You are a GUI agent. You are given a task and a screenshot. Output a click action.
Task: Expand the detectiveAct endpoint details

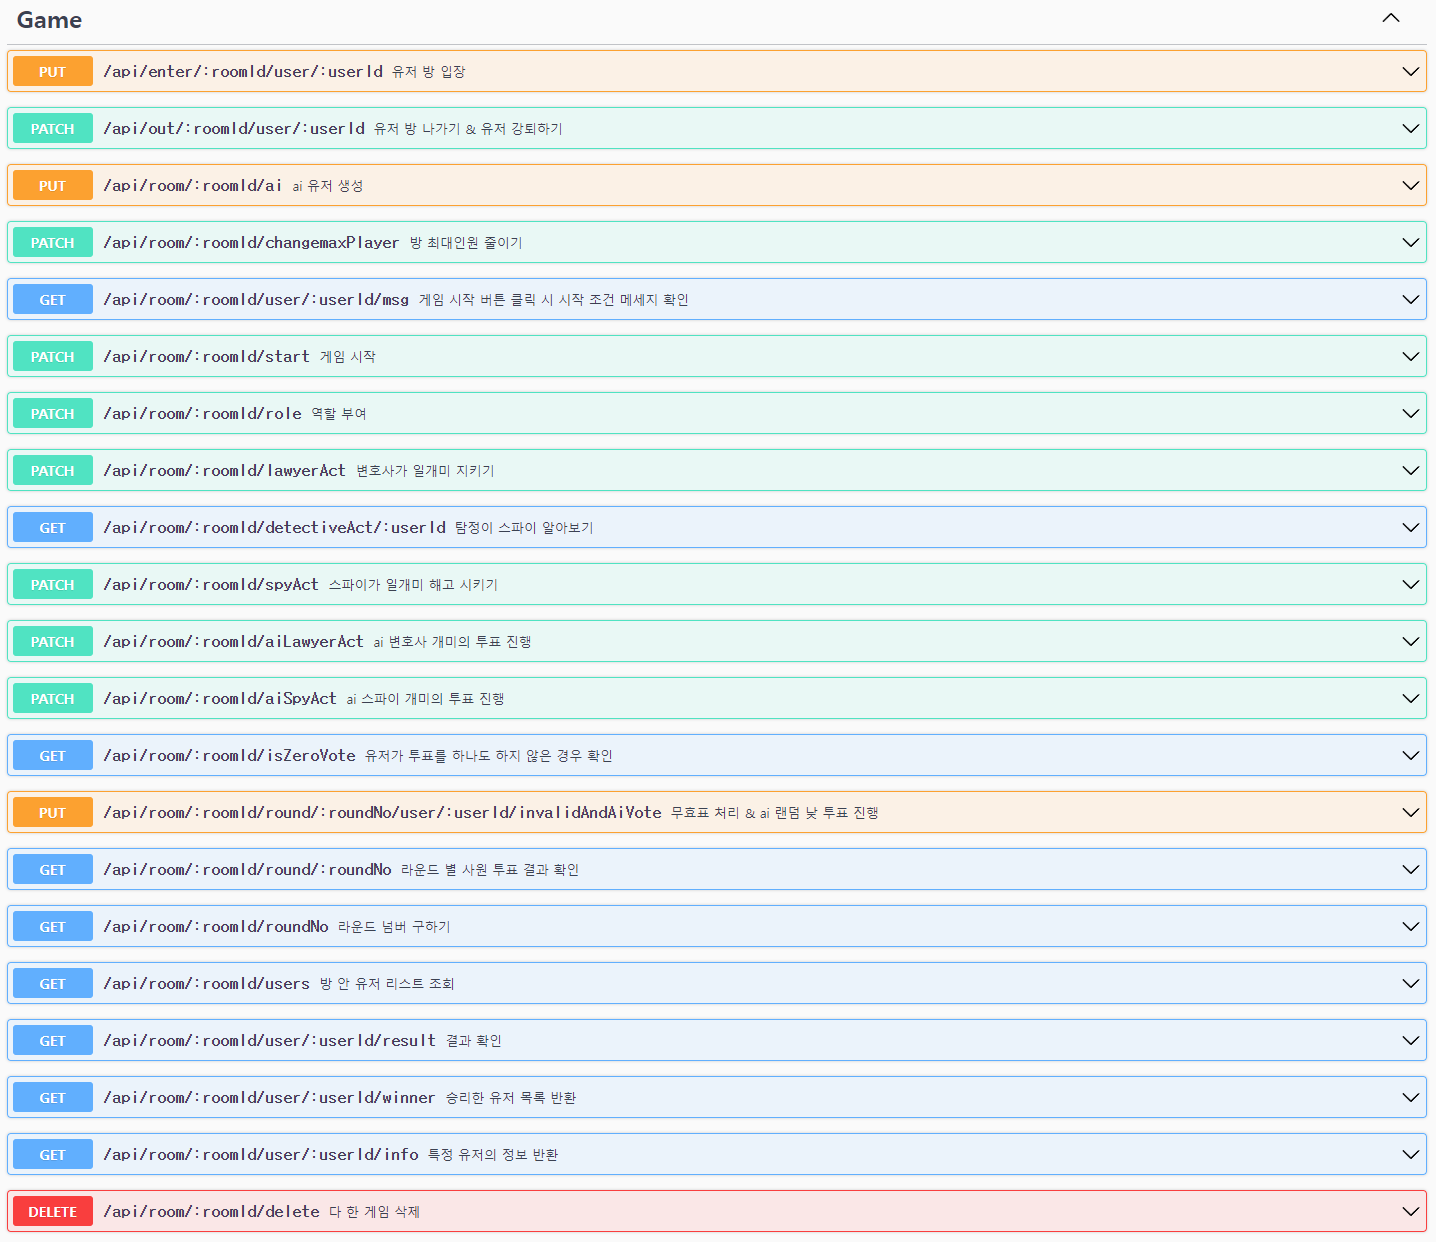[1410, 527]
